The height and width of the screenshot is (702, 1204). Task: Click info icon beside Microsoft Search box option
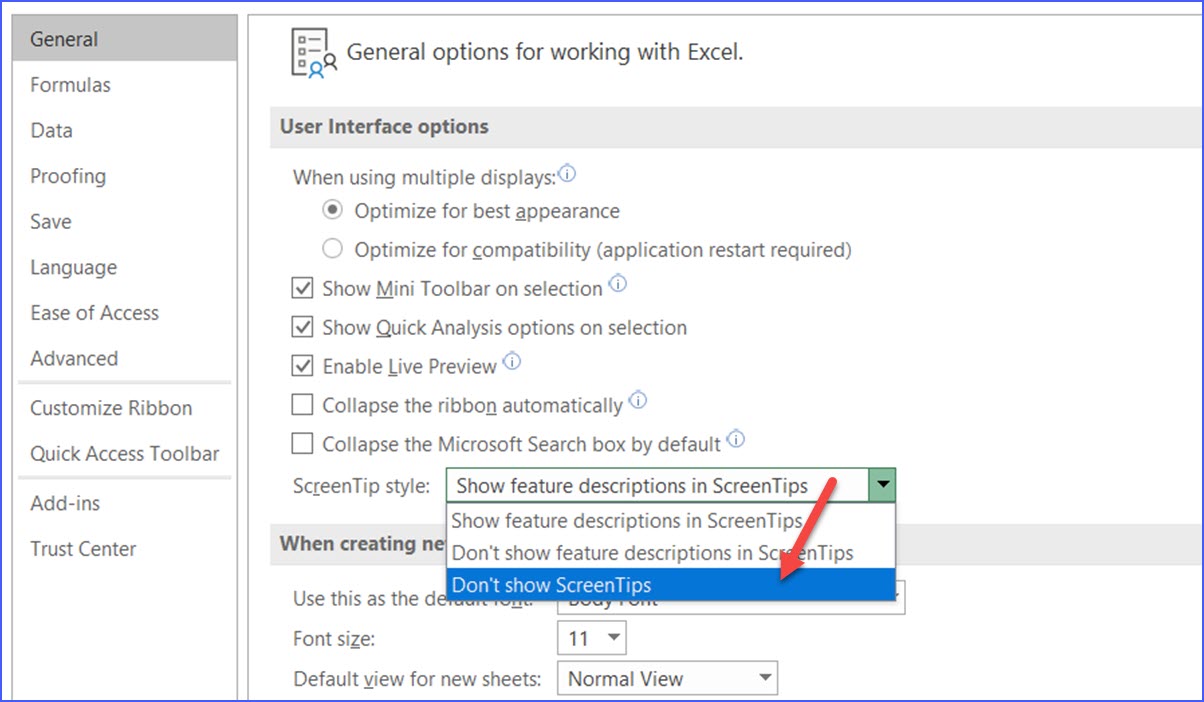(736, 439)
